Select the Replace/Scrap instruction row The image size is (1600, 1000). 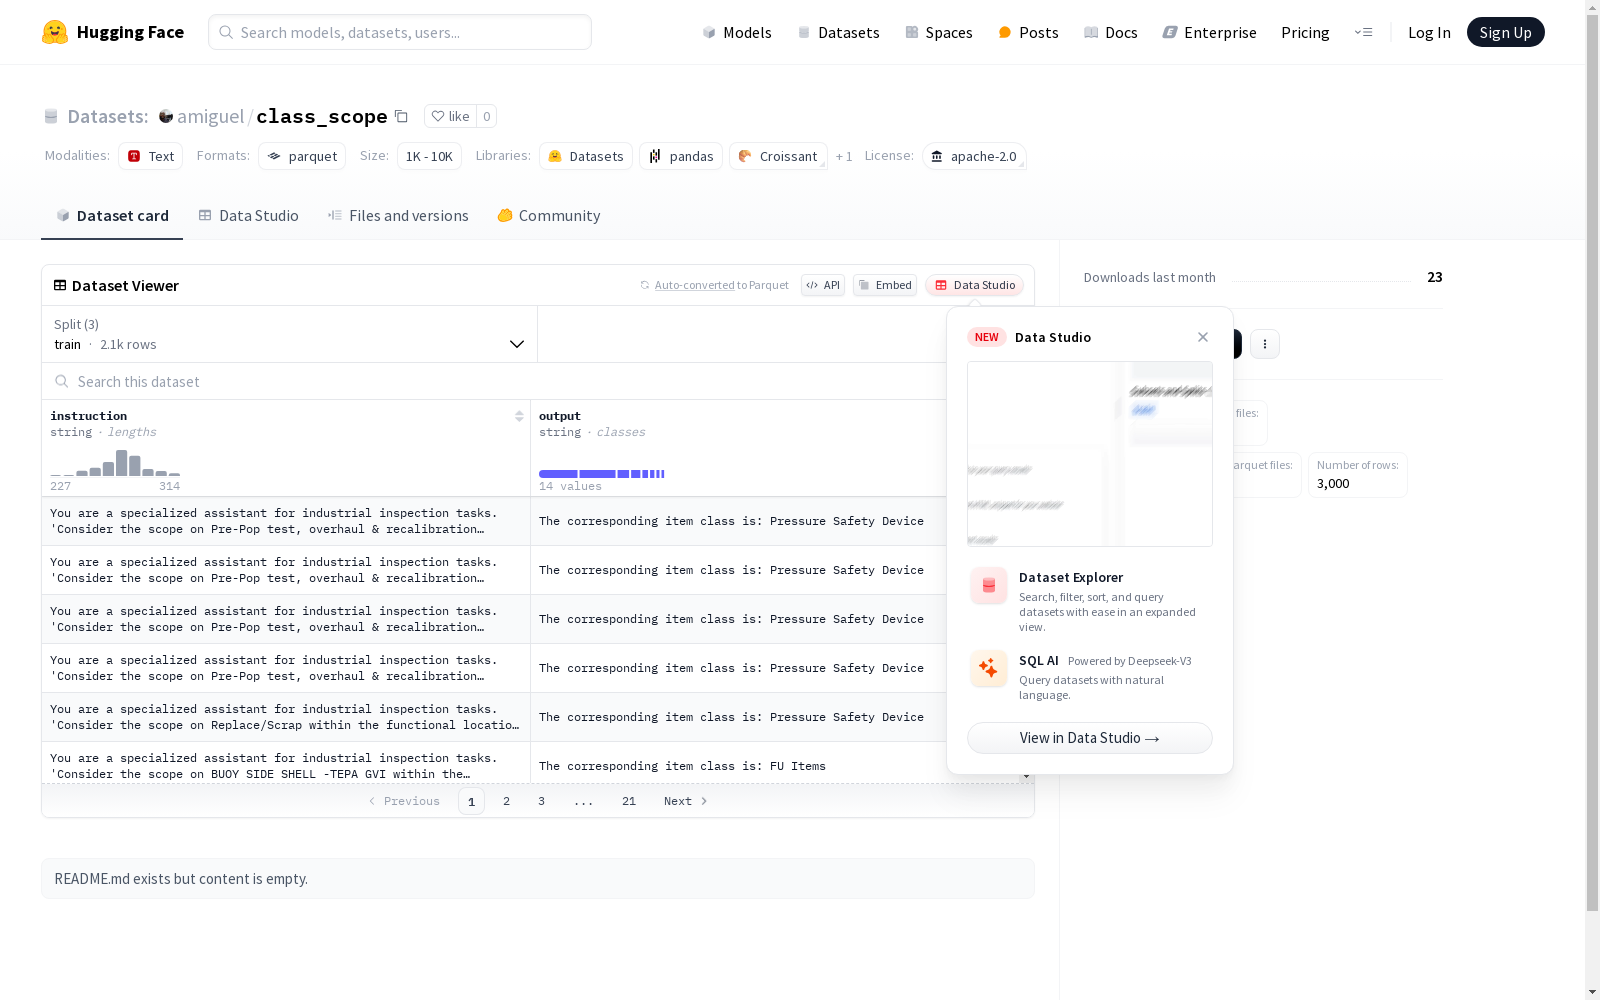click(286, 717)
